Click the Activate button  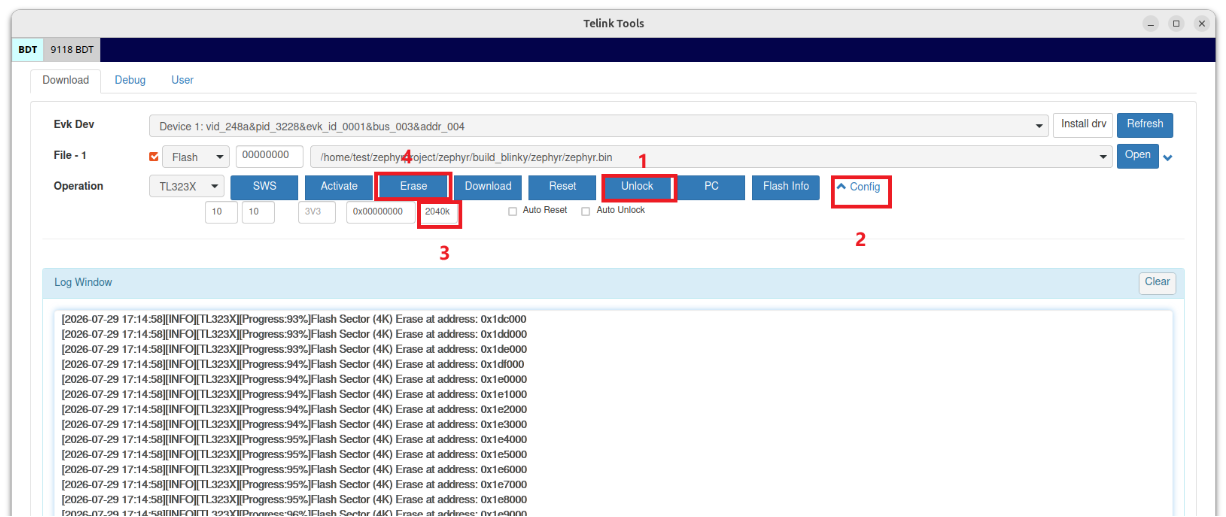click(339, 187)
